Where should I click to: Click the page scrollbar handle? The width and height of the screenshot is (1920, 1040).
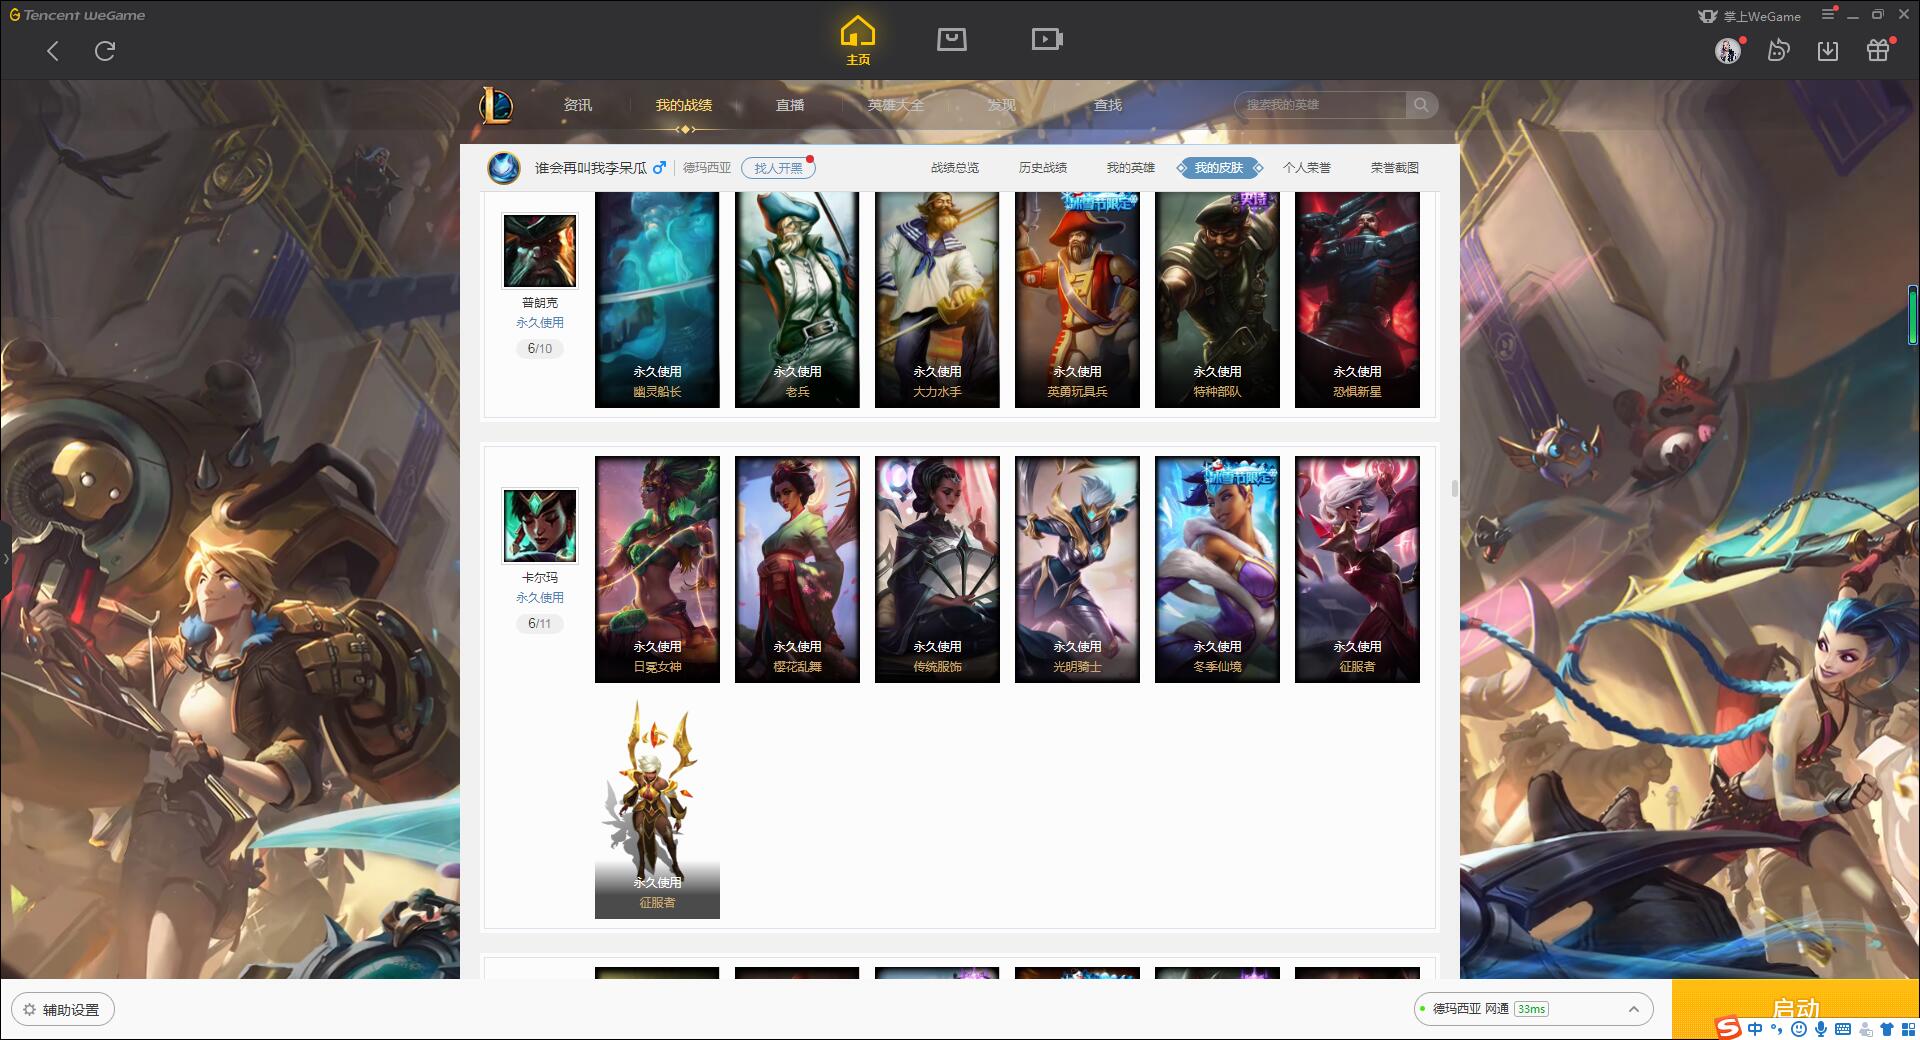pyautogui.click(x=1455, y=489)
